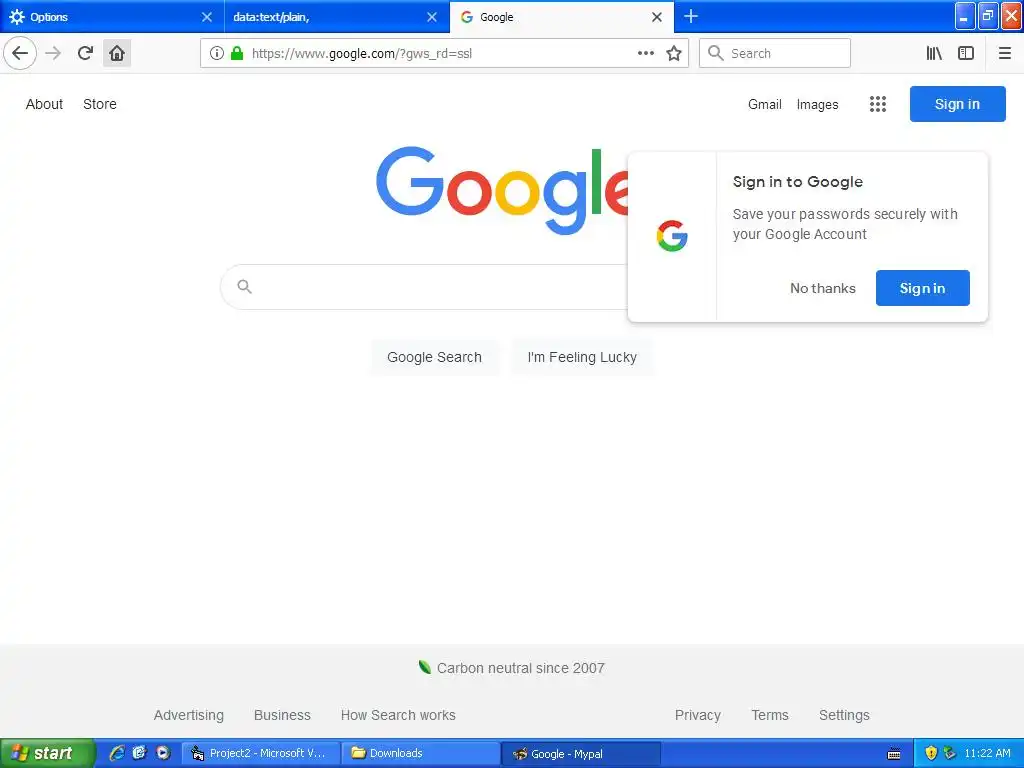
Task: Click I'm Feeling Lucky button
Action: click(582, 357)
